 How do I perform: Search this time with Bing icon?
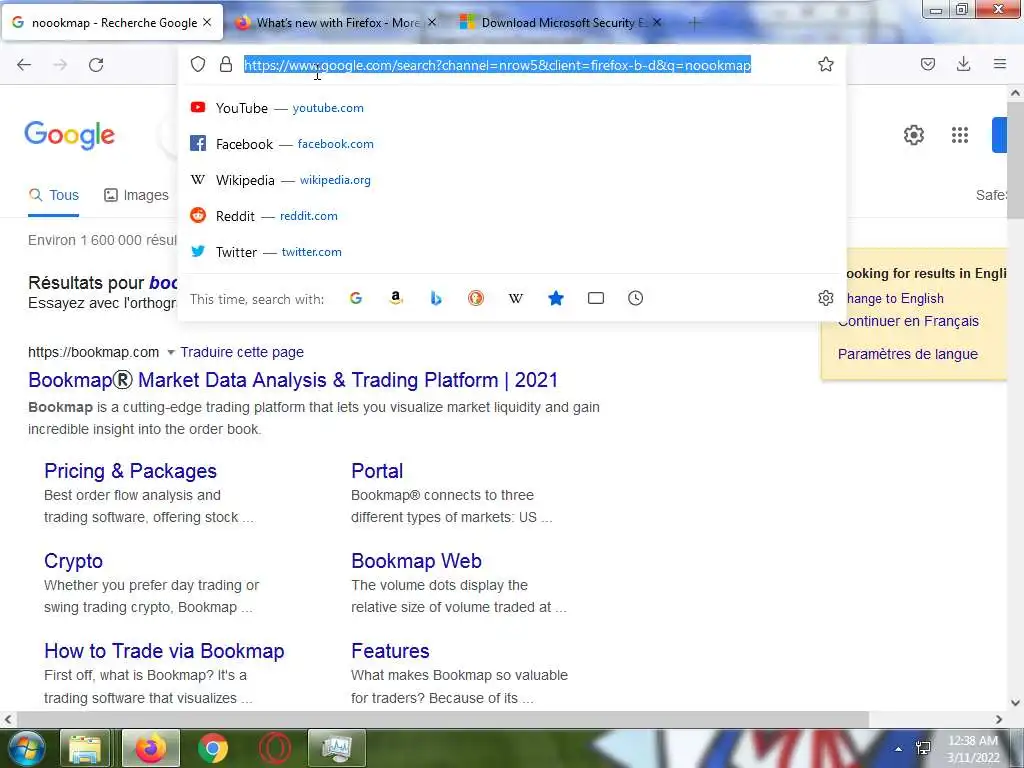[436, 298]
